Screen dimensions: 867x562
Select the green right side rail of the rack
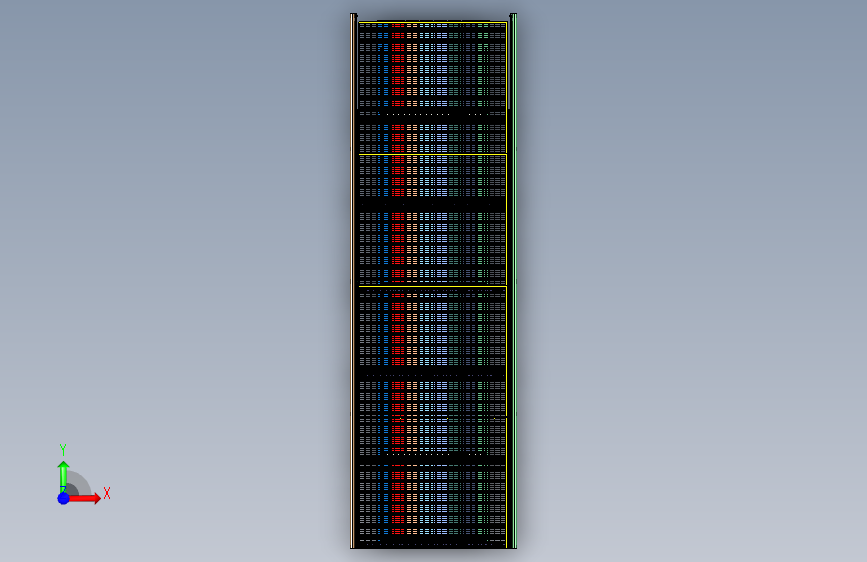(513, 281)
